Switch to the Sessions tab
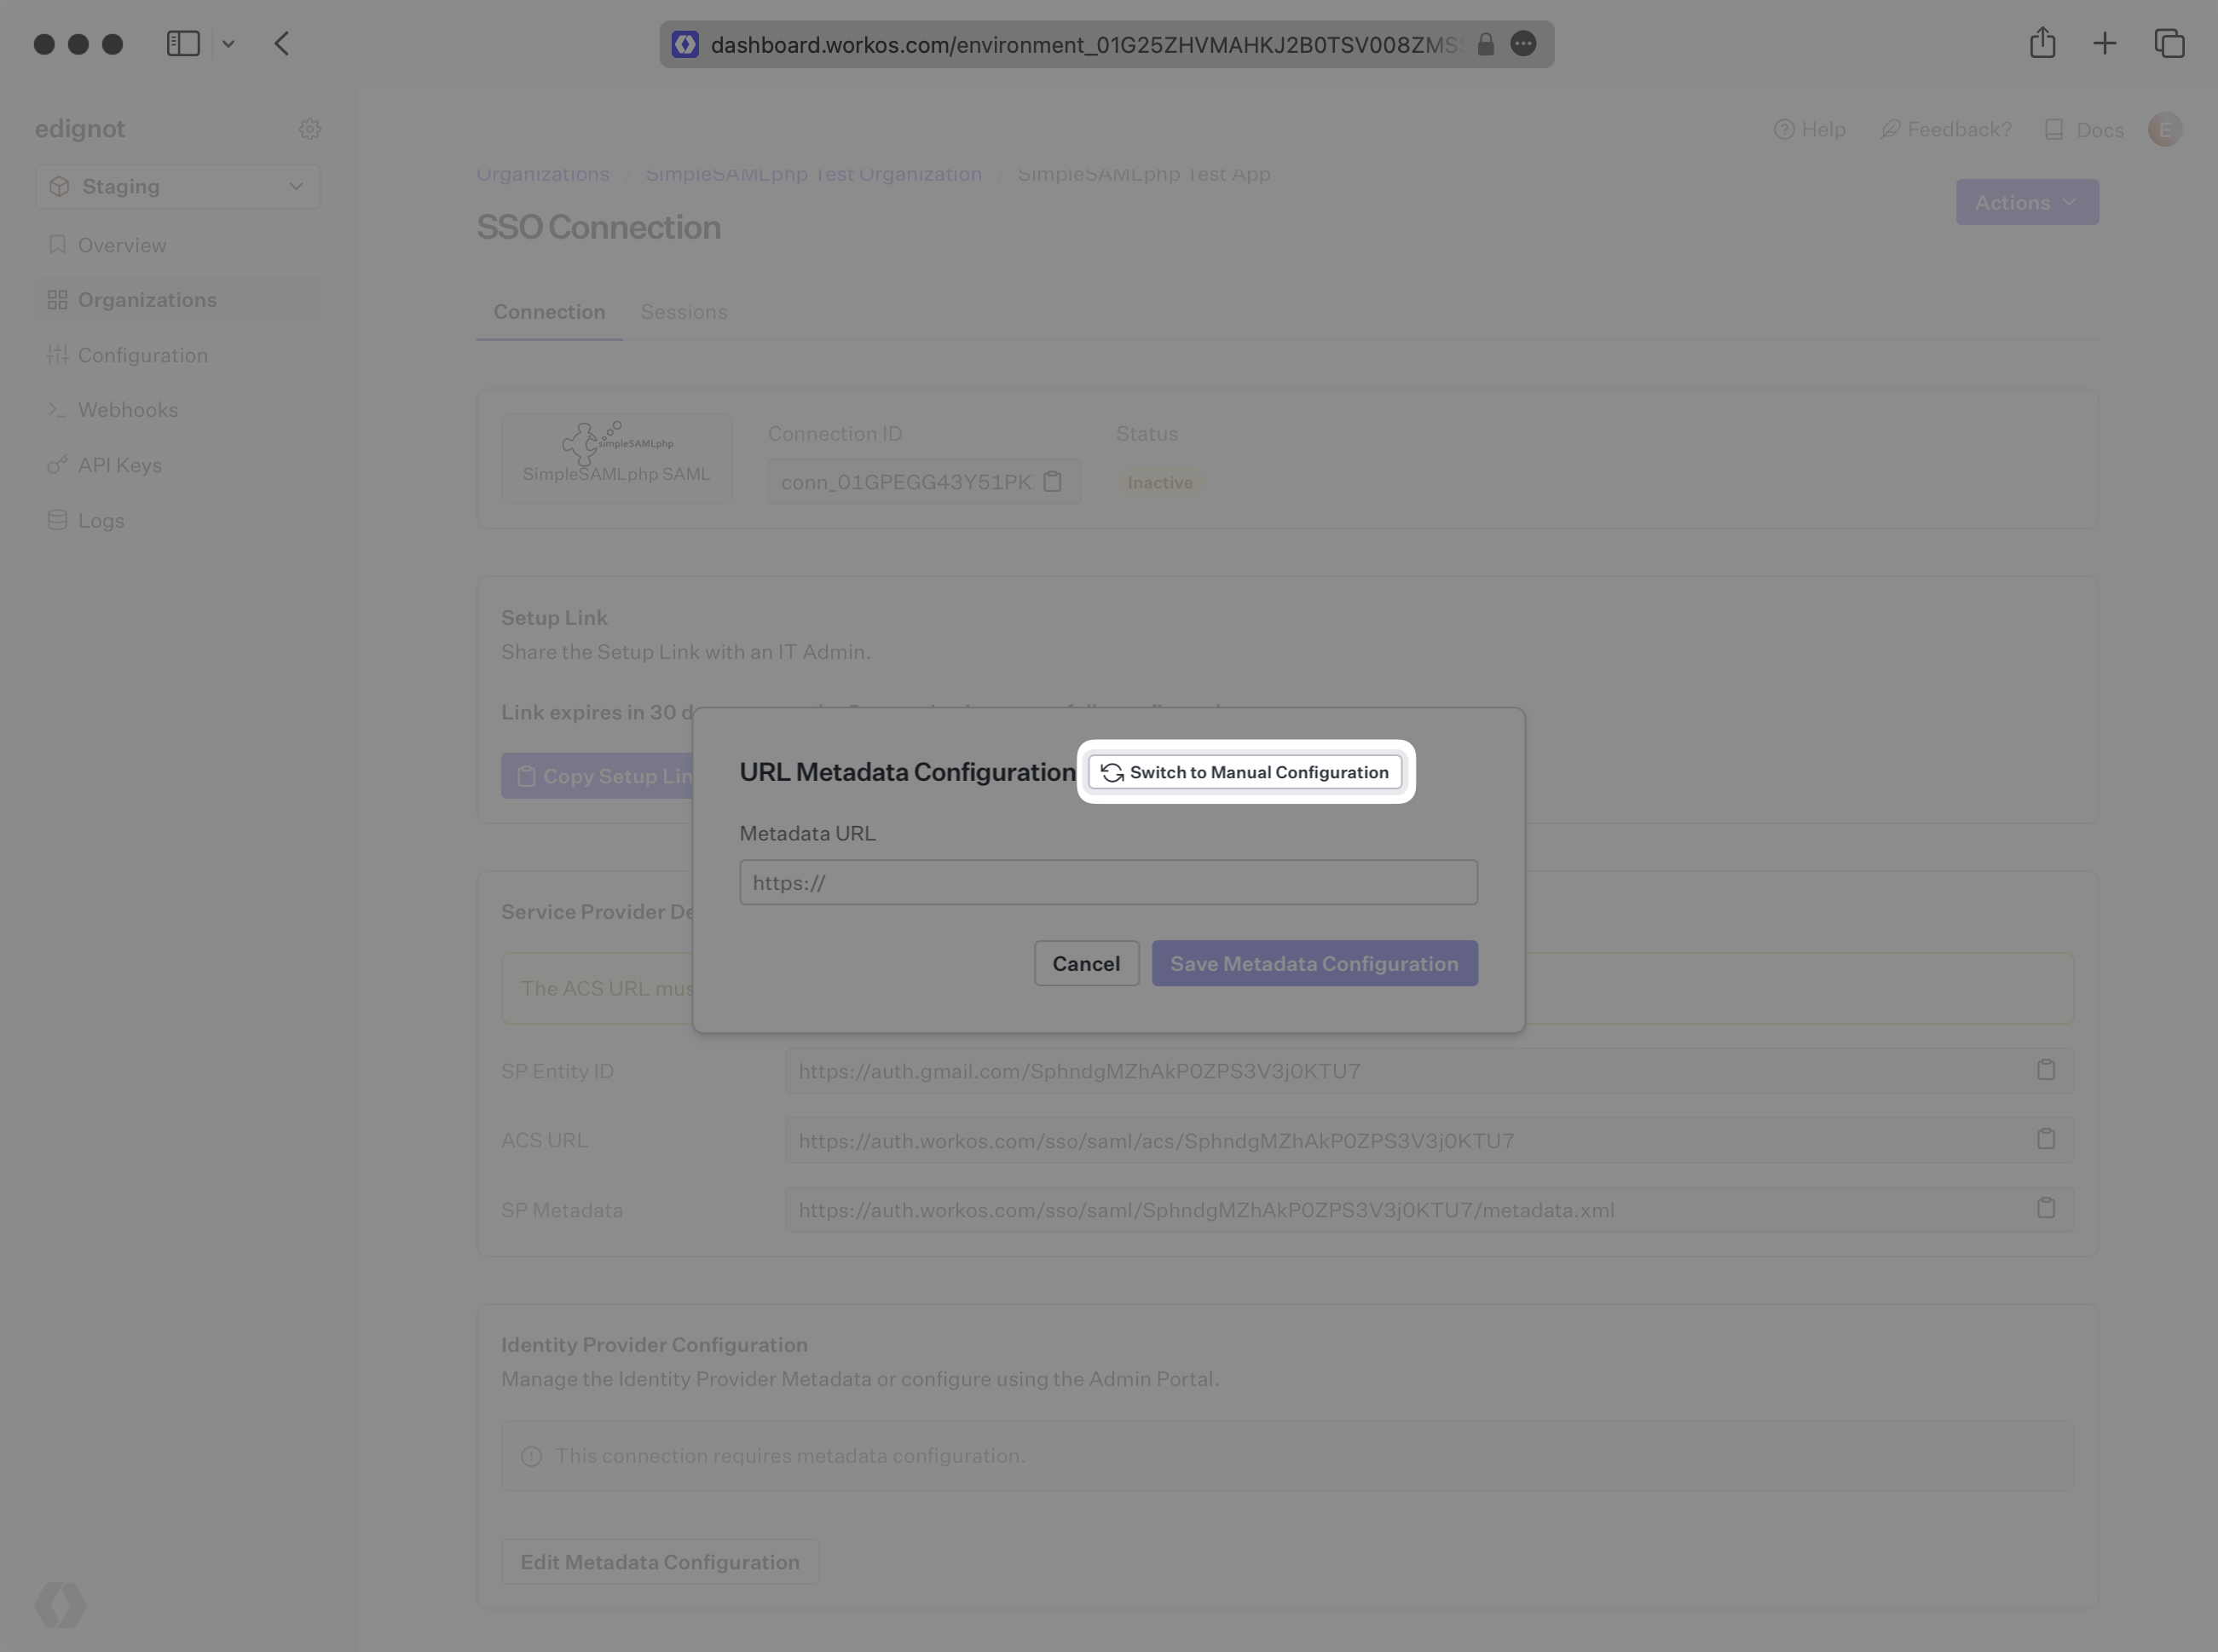Screen dimensions: 2218x1652 tap(683, 312)
